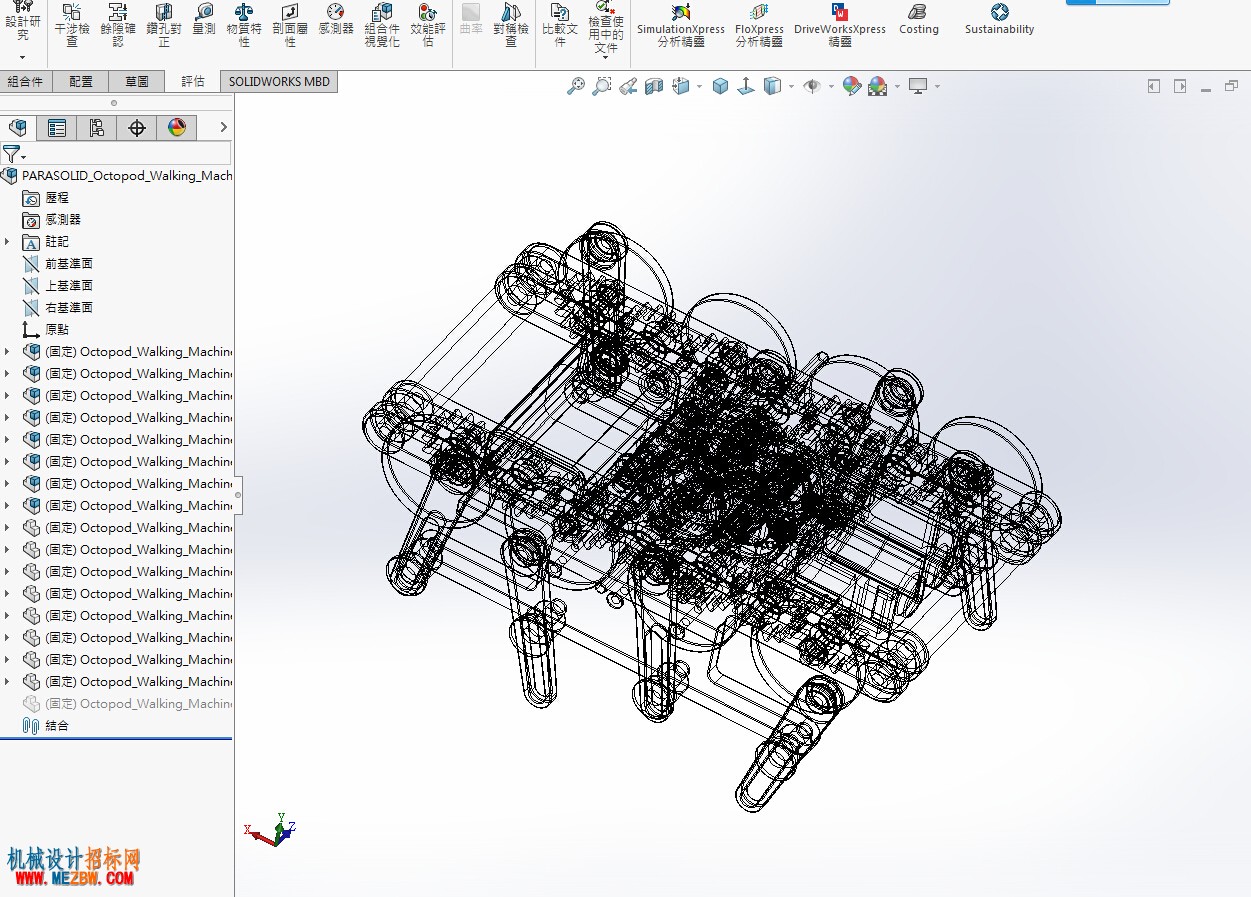
Task: Open 物質特性 mass properties
Action: (x=244, y=25)
